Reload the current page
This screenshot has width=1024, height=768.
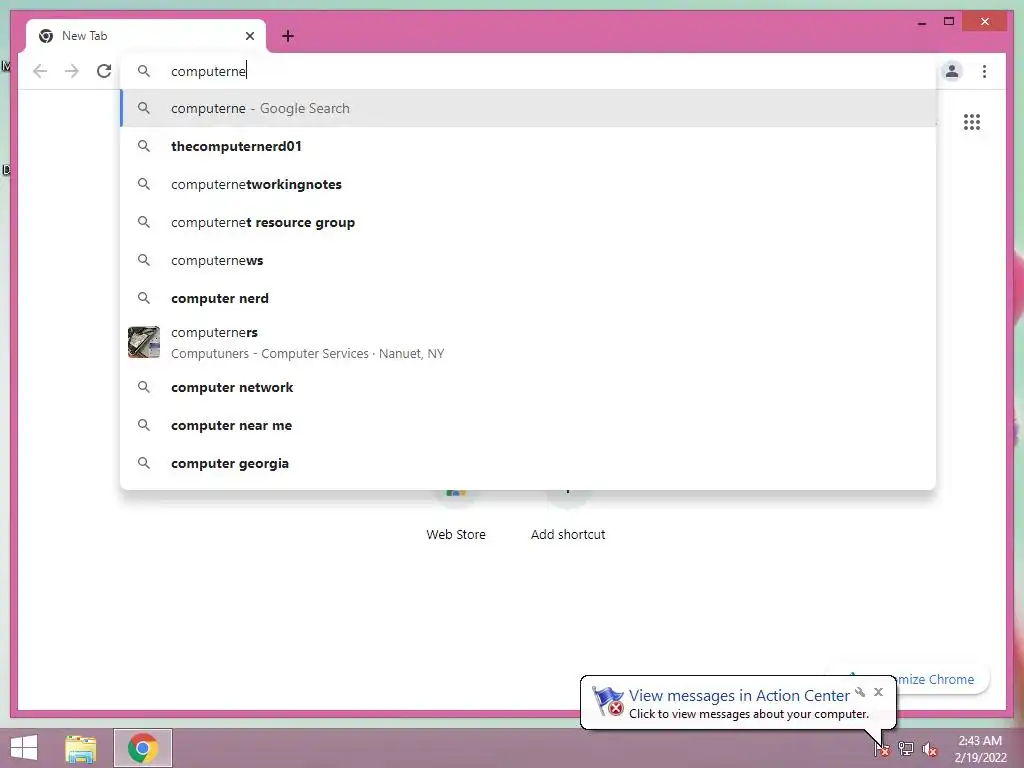coord(104,71)
